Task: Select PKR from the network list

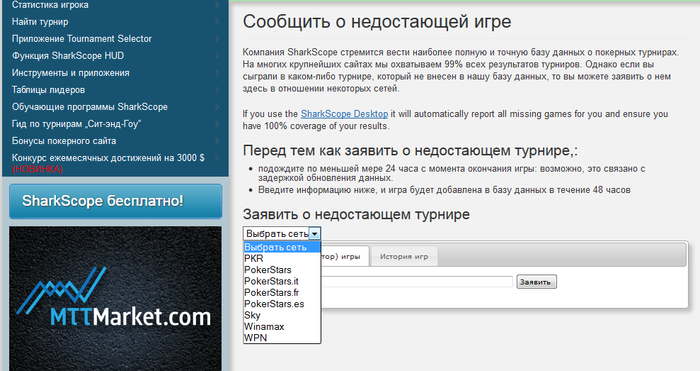Action: click(282, 258)
